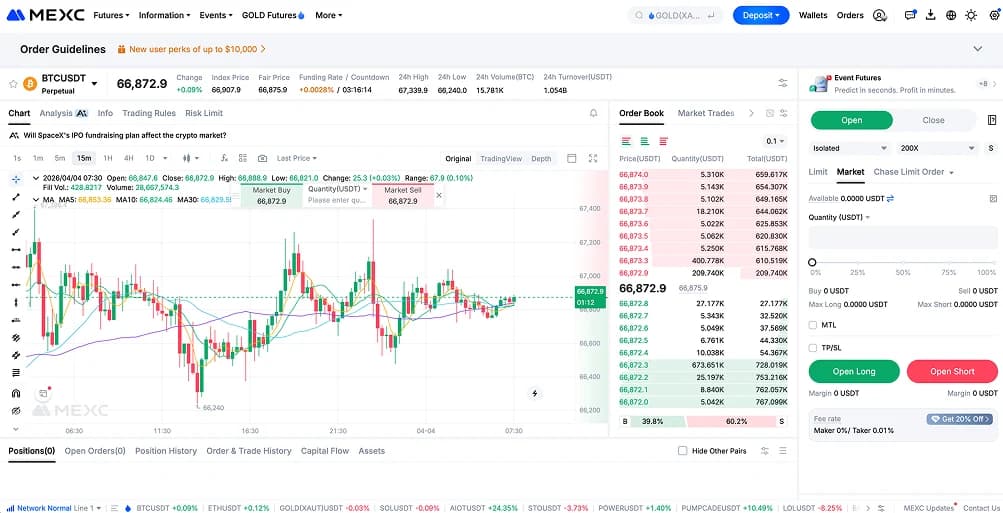
Task: Click the magnet snap tool icon
Action: point(15,393)
